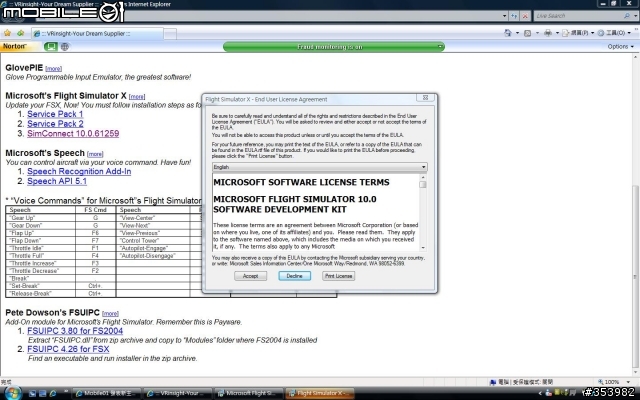The width and height of the screenshot is (640, 400).
Task: Click the Home icon in IE toolbar
Action: click(x=508, y=33)
